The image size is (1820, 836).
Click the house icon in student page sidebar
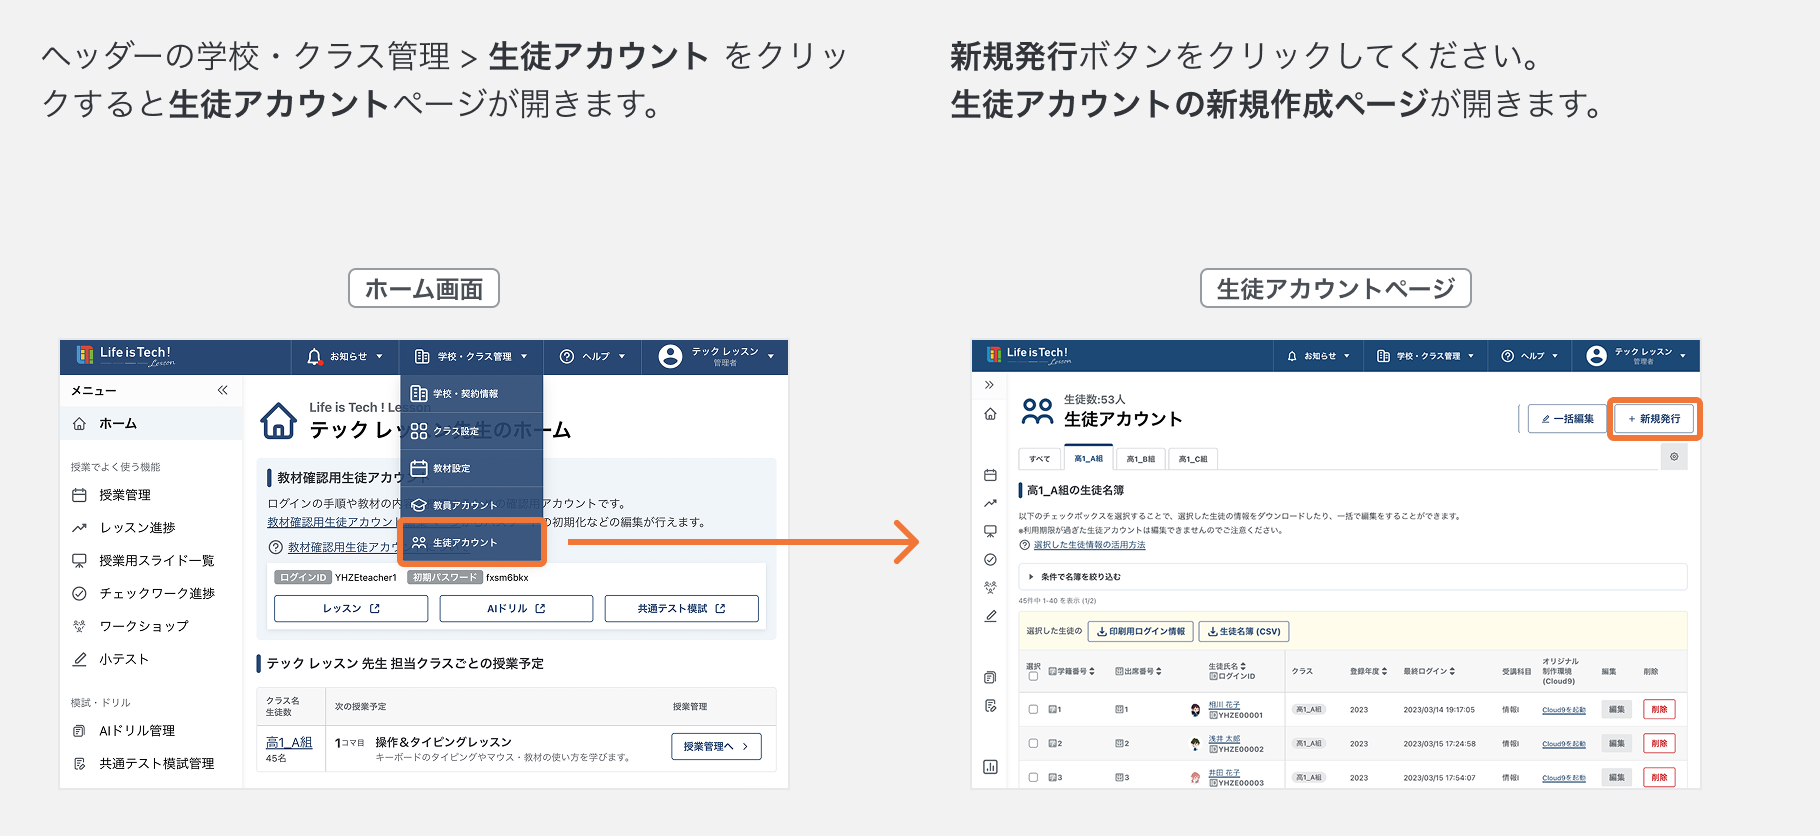coord(990,414)
